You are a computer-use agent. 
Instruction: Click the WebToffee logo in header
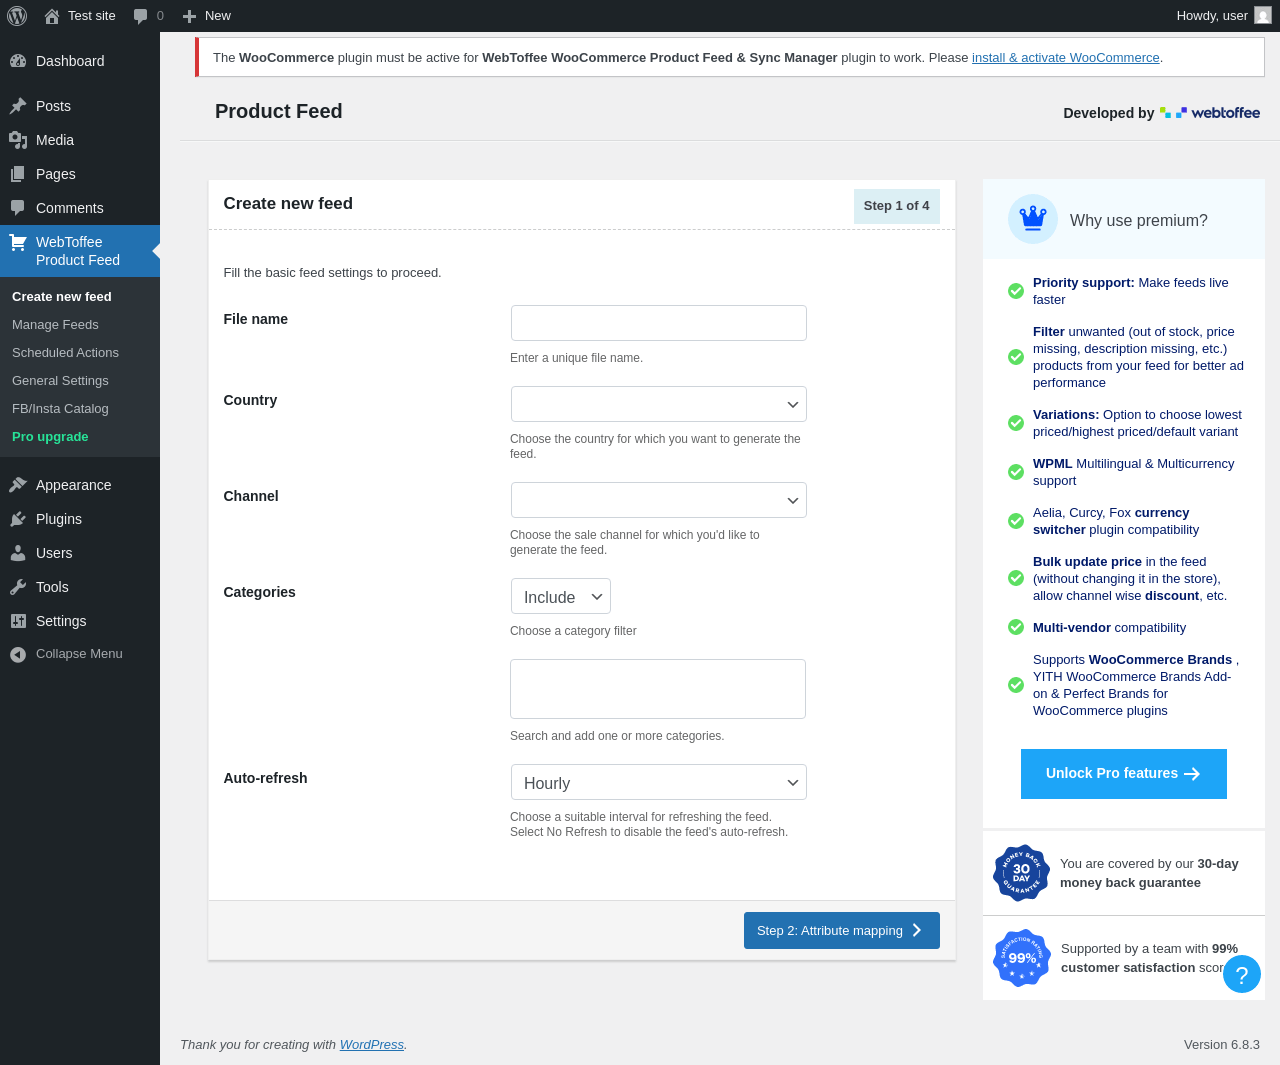click(x=1210, y=113)
